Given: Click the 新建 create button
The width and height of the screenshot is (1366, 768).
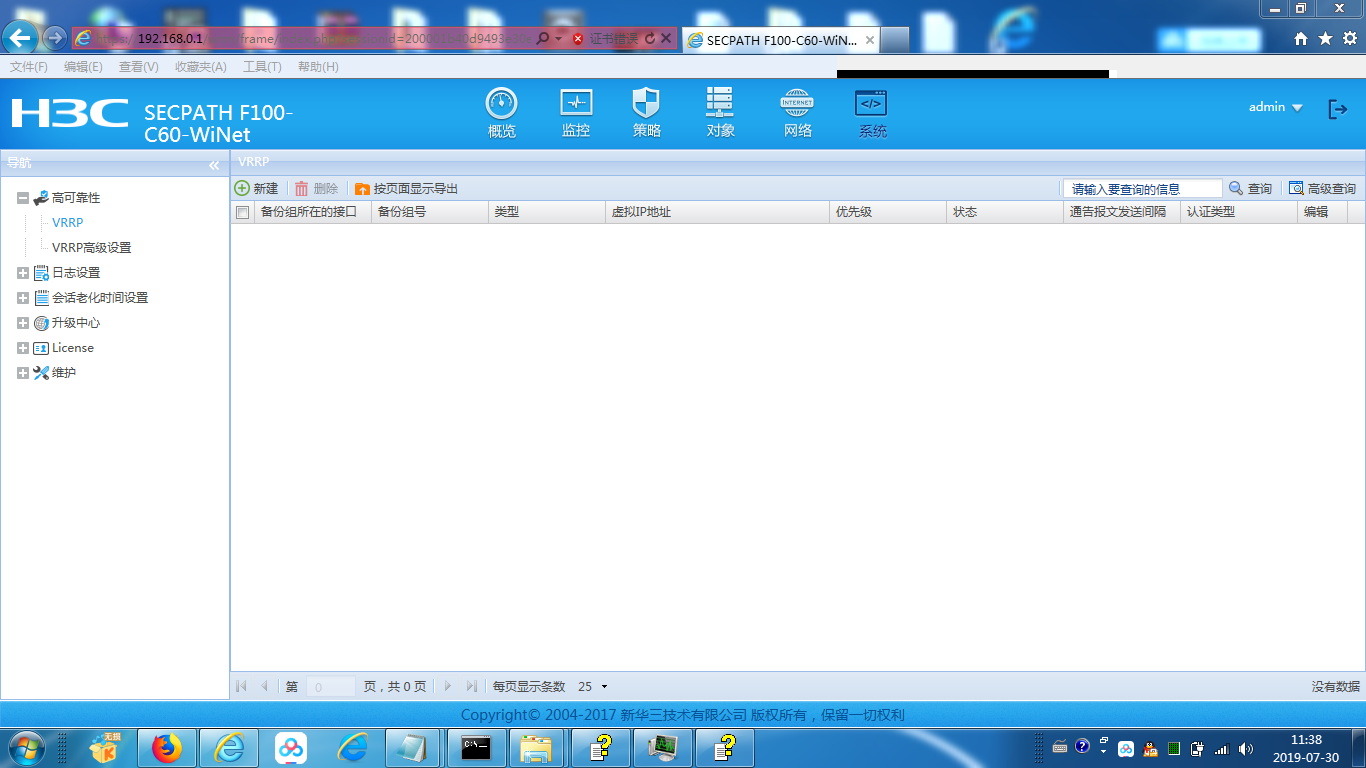Looking at the screenshot, I should pyautogui.click(x=257, y=188).
